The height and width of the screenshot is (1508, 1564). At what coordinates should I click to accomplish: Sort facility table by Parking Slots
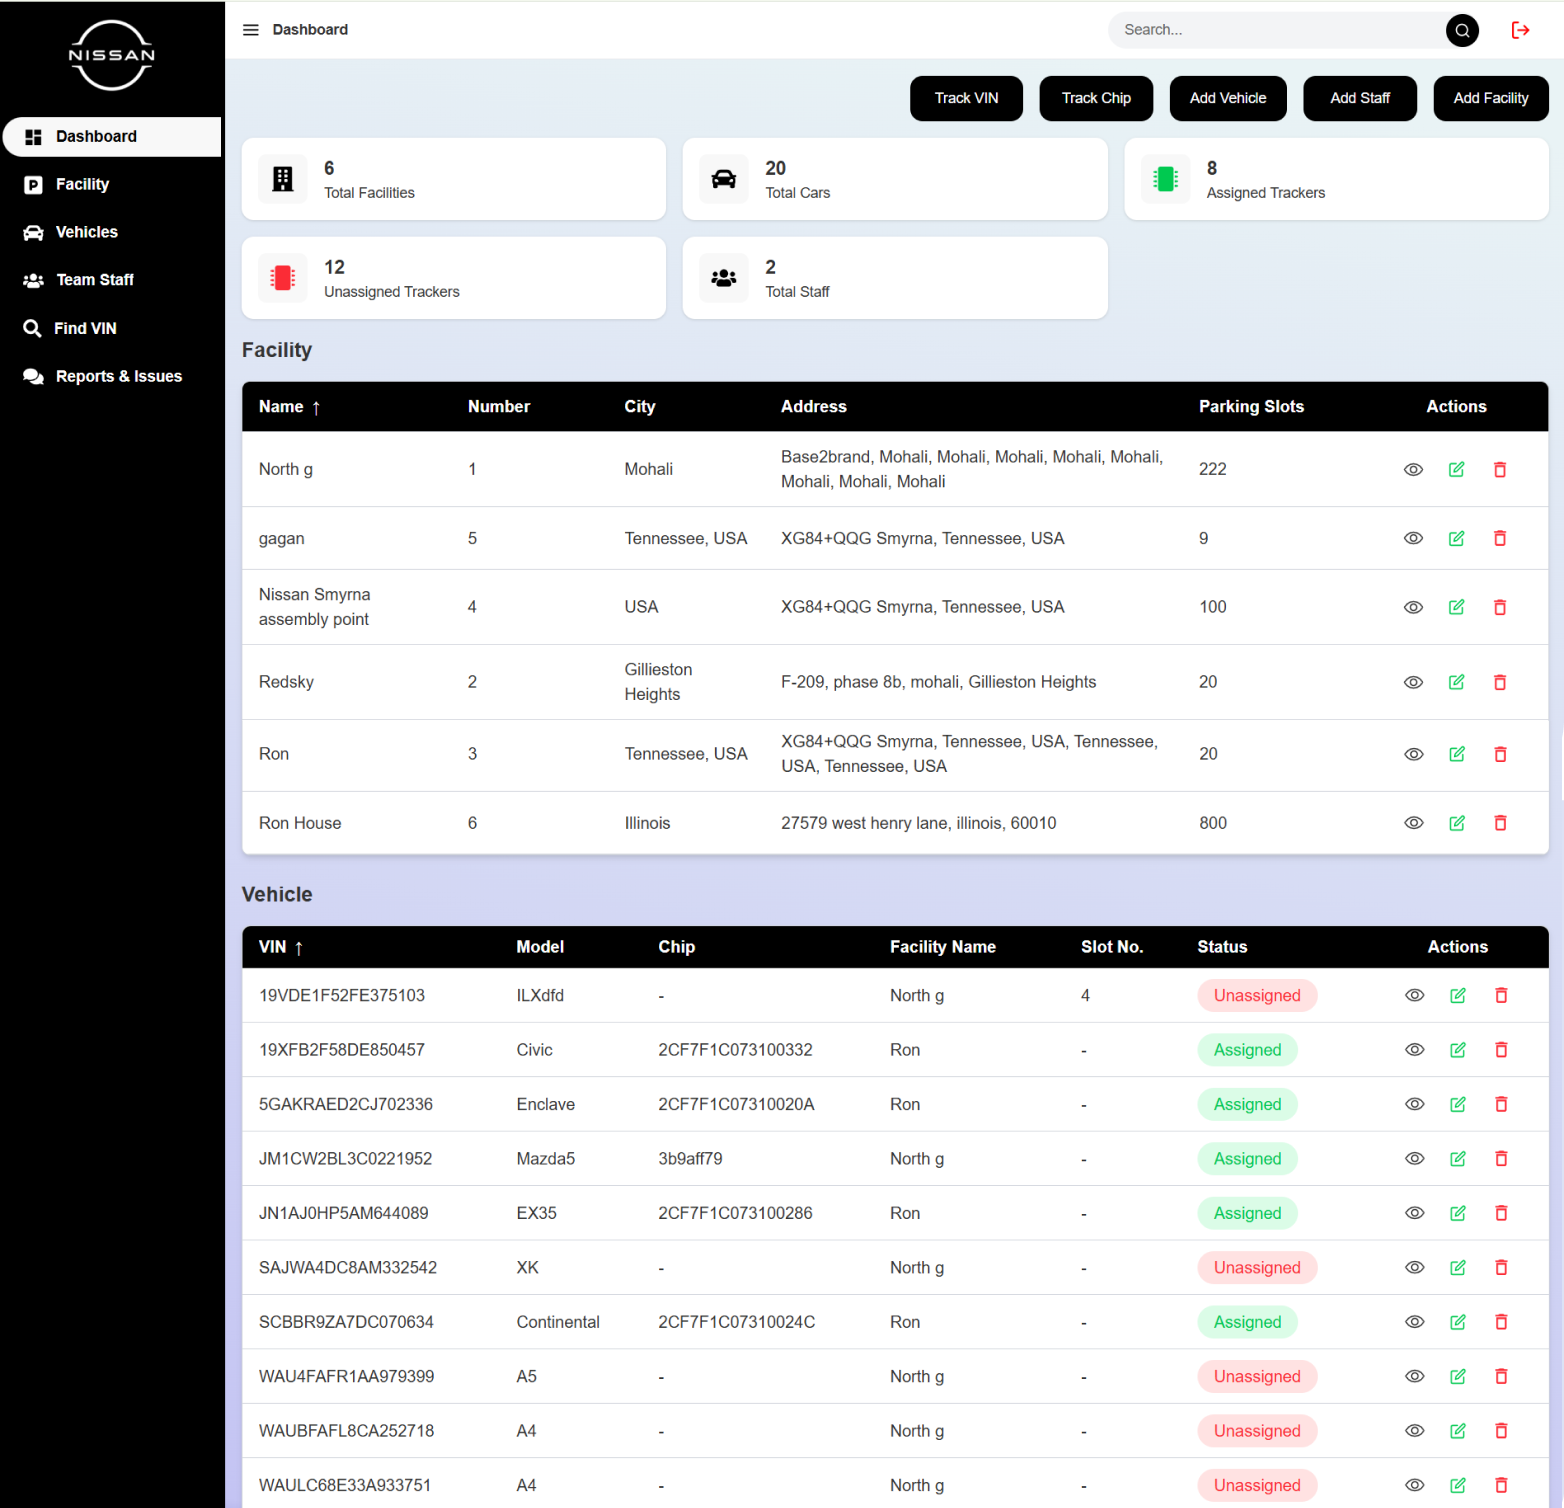coord(1251,407)
